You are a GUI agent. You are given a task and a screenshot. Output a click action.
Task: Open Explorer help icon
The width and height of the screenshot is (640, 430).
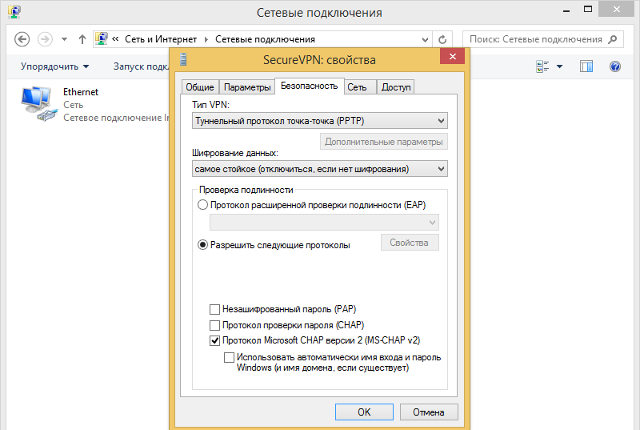pyautogui.click(x=615, y=66)
